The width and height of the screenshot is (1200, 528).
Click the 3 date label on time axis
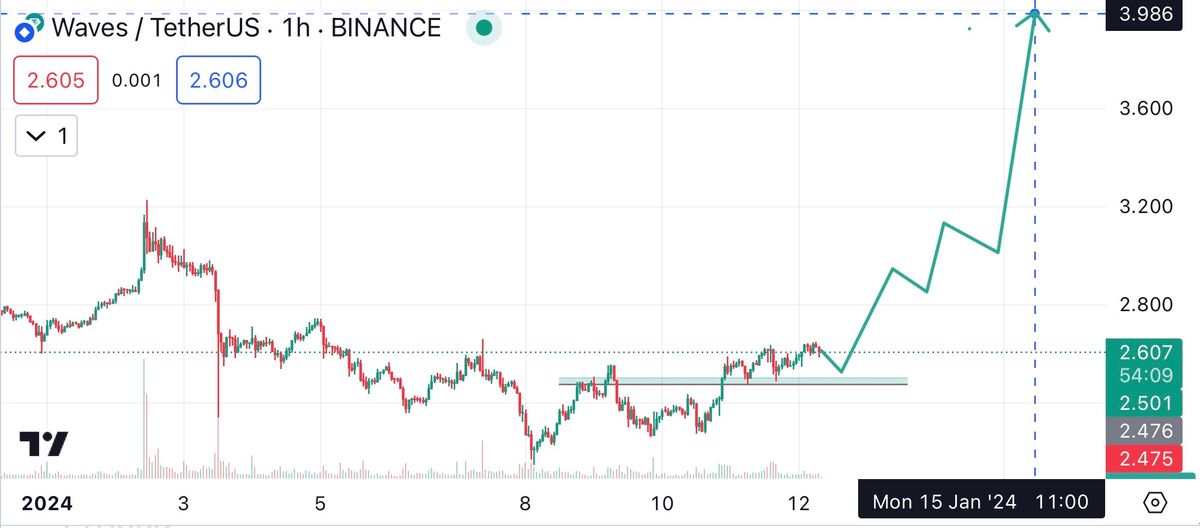(183, 502)
